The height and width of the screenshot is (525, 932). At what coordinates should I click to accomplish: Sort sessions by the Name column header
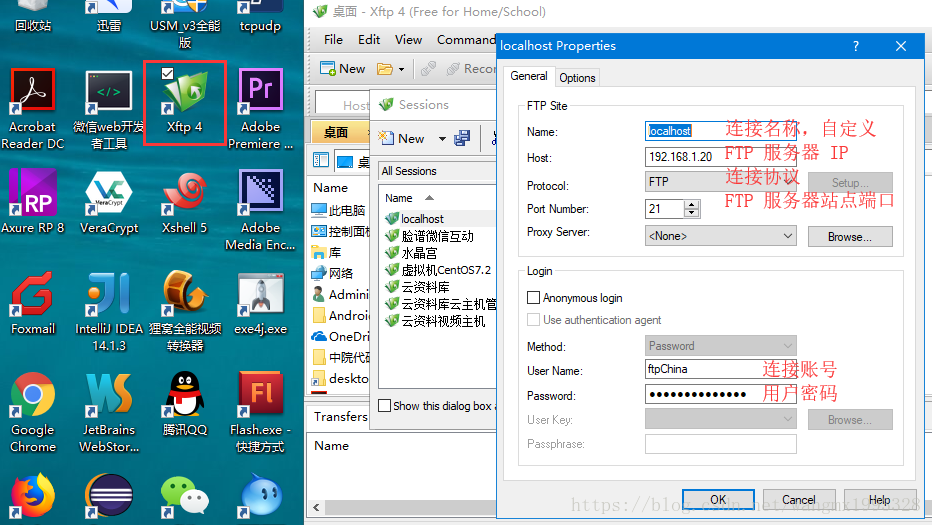coord(398,198)
